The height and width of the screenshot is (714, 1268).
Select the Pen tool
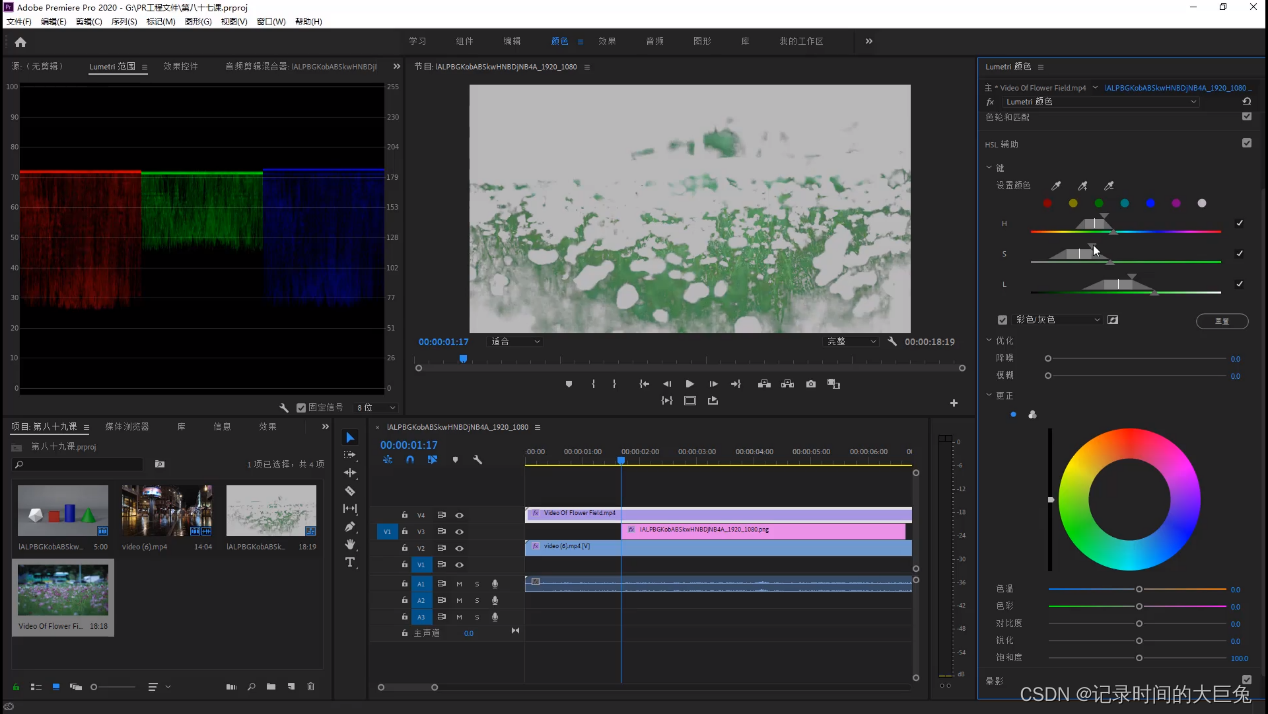(x=350, y=527)
